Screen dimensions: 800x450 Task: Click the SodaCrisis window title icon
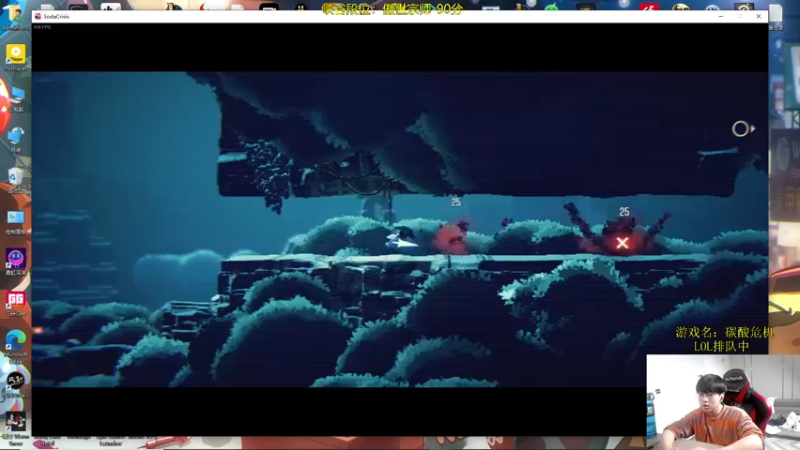pos(37,16)
